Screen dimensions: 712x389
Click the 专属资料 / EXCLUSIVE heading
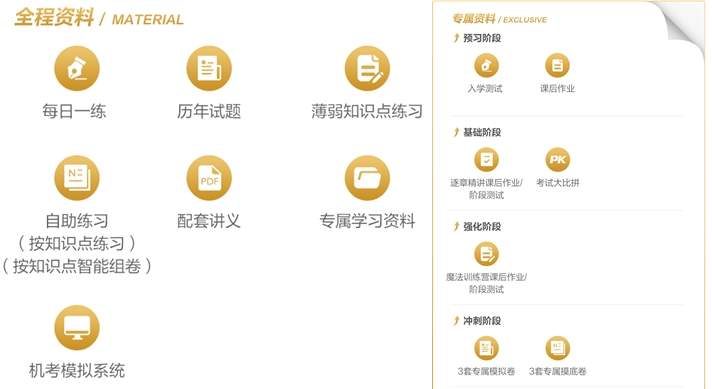[499, 19]
